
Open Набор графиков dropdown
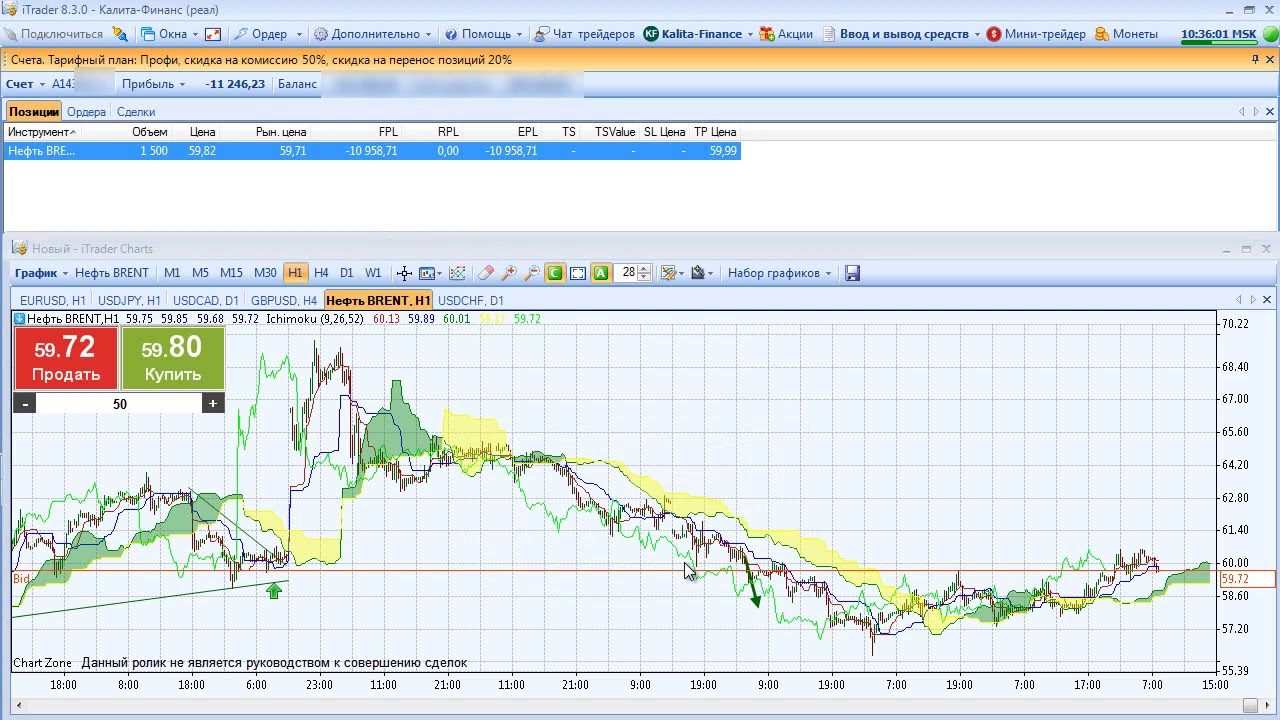(780, 273)
